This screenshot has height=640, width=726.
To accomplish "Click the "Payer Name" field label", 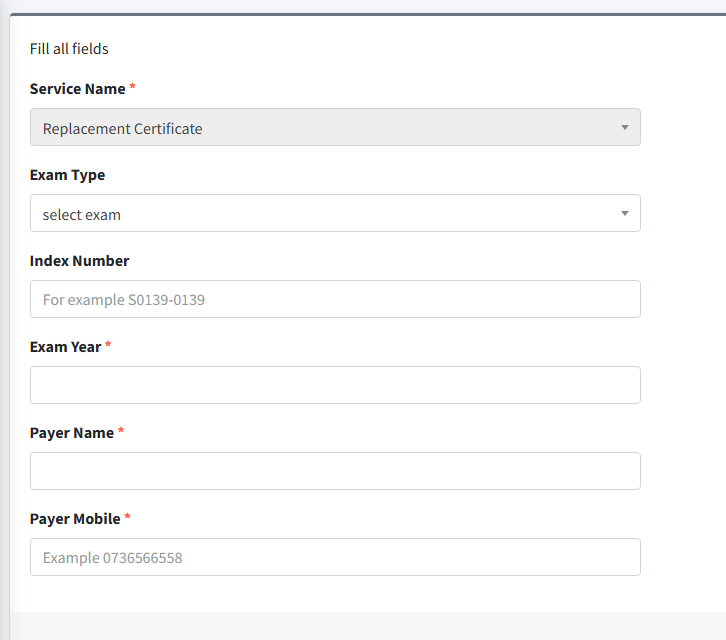I will click(x=72, y=433).
